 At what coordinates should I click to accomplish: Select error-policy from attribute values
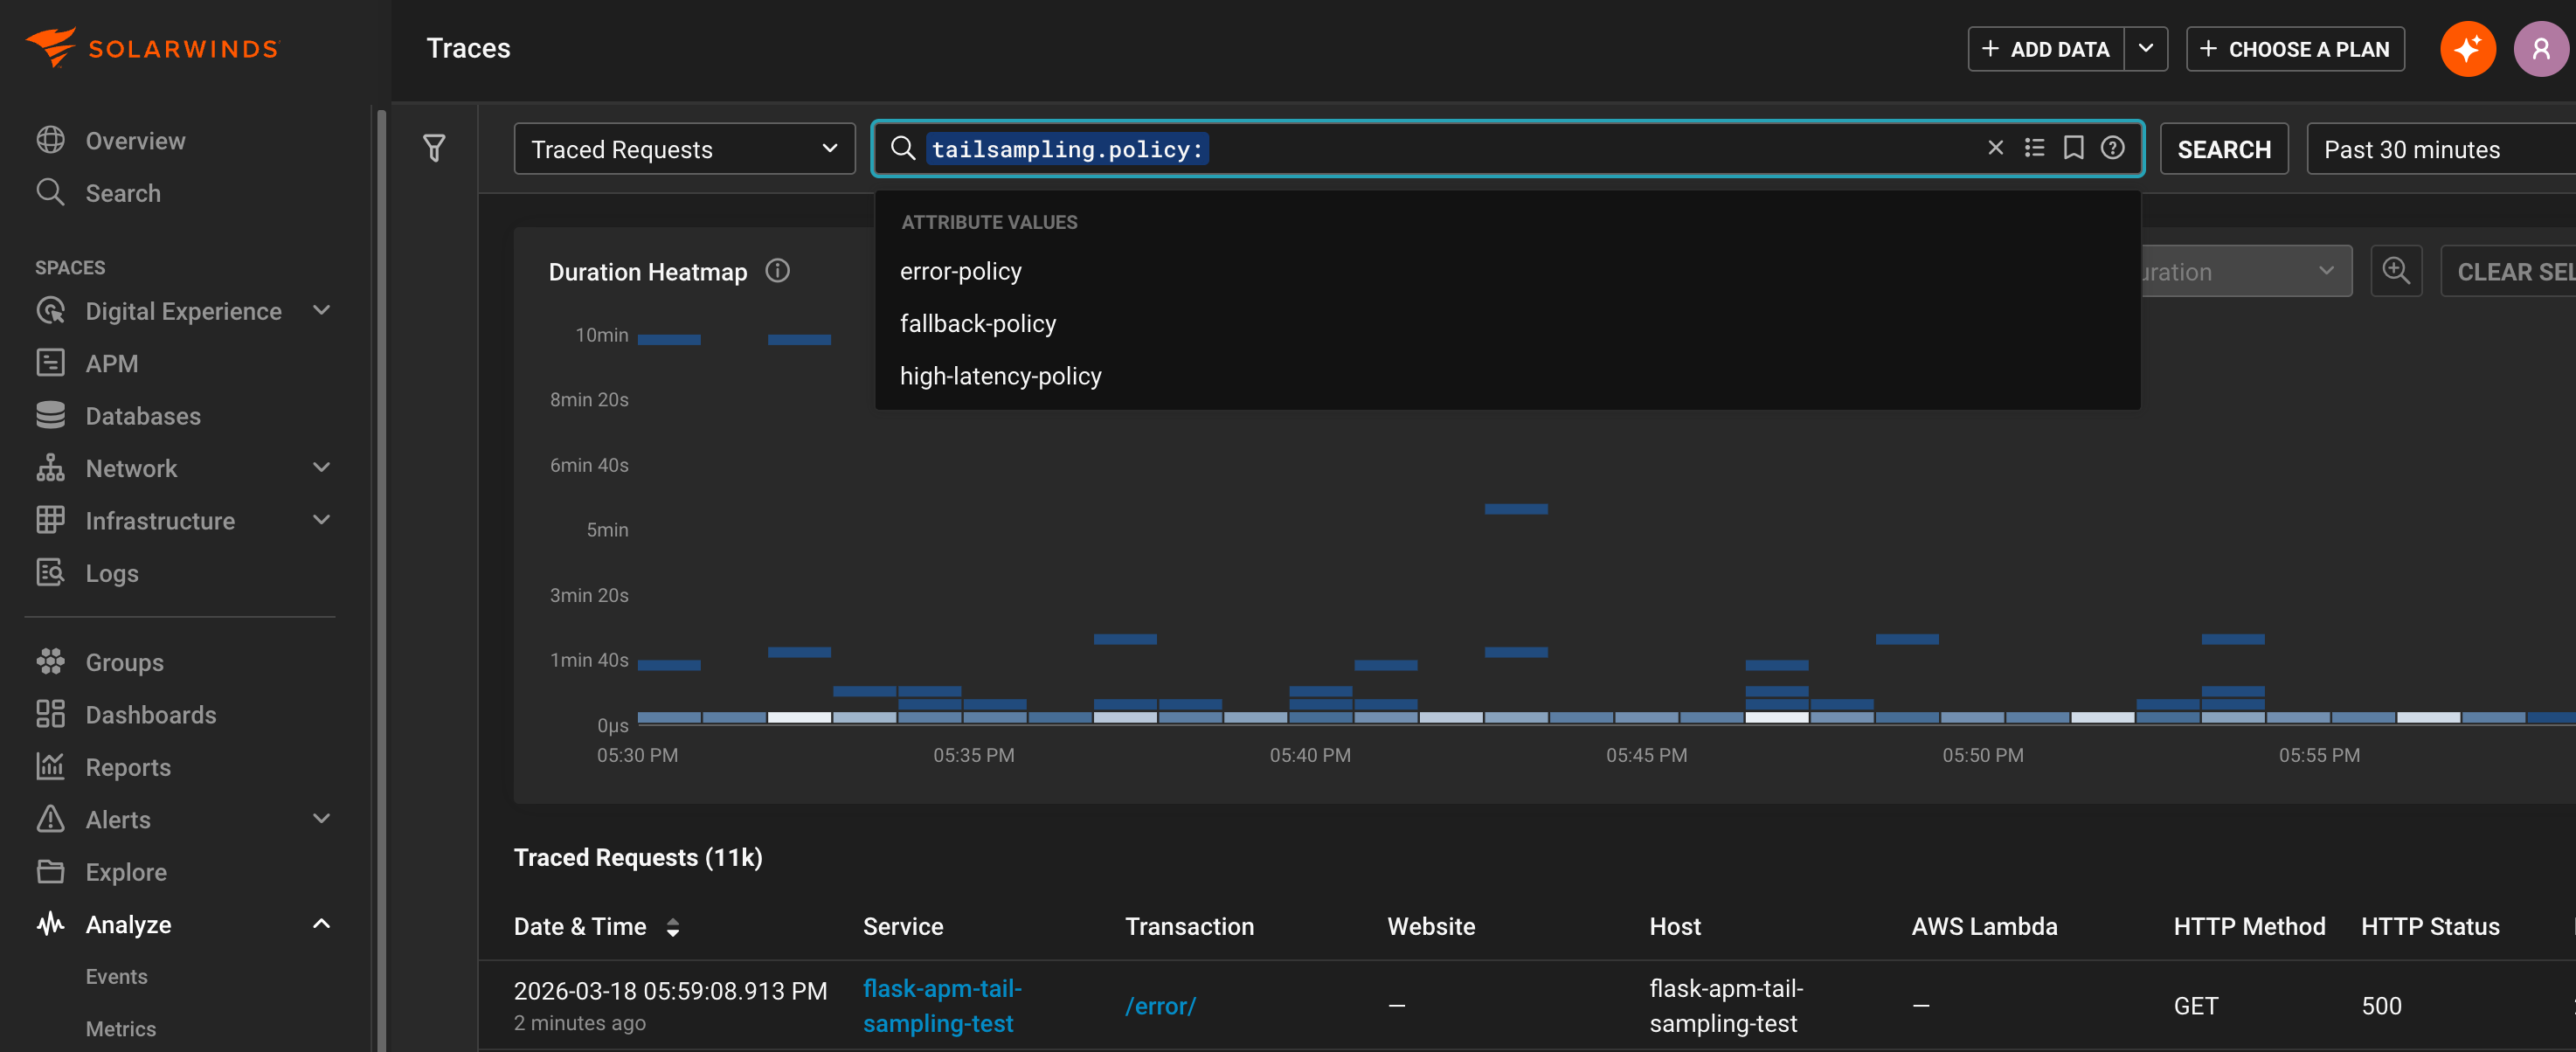(x=960, y=270)
